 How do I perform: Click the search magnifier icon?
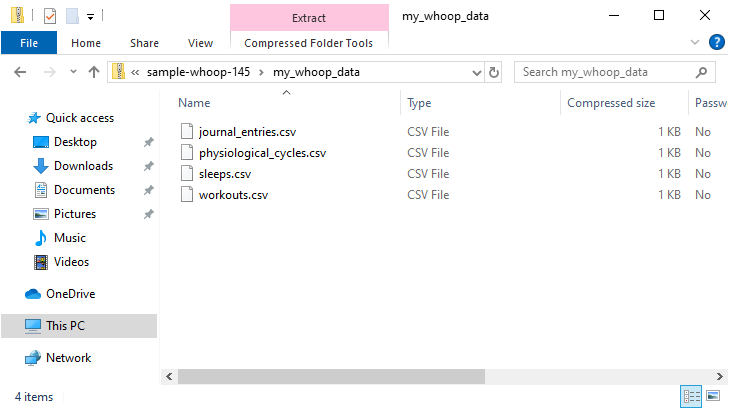(702, 72)
